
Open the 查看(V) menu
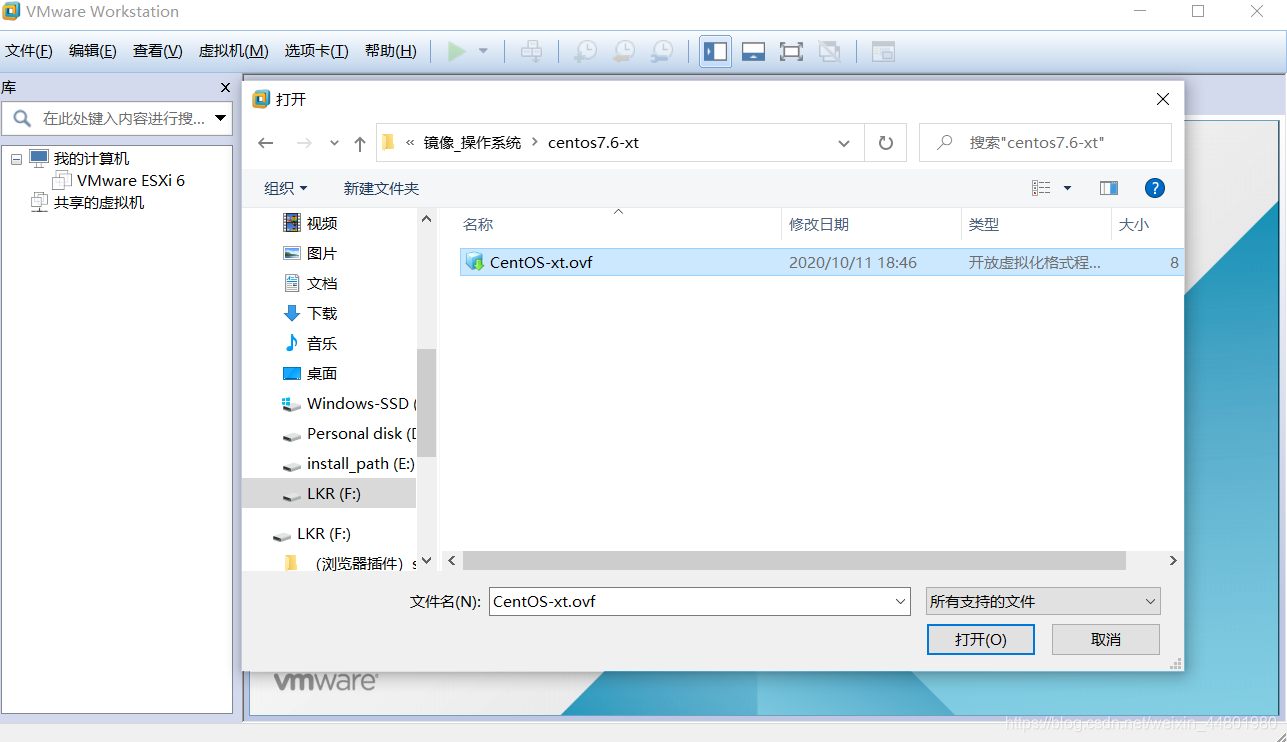(158, 51)
